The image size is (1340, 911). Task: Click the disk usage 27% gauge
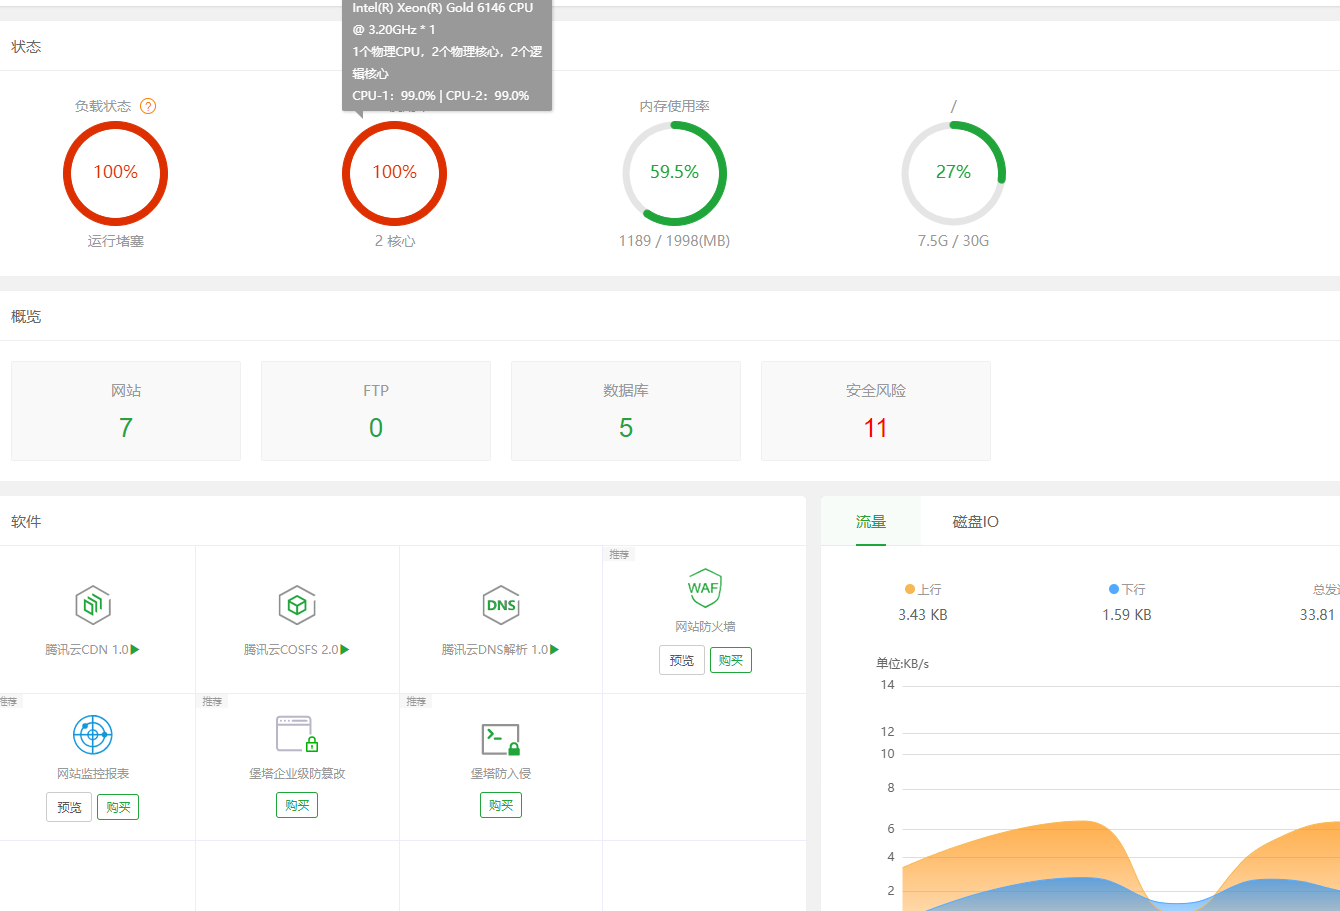tap(953, 173)
